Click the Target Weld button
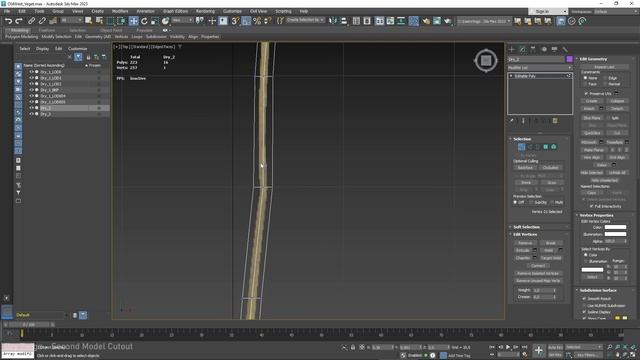 551,258
